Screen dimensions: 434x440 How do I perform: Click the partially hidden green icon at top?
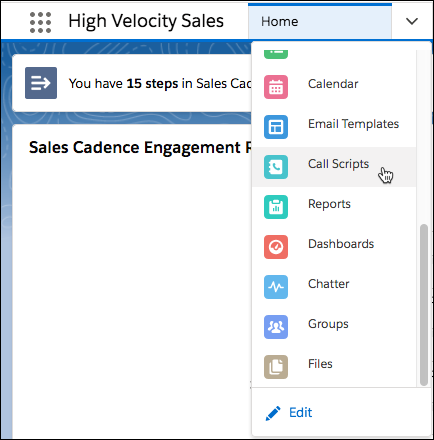point(276,54)
